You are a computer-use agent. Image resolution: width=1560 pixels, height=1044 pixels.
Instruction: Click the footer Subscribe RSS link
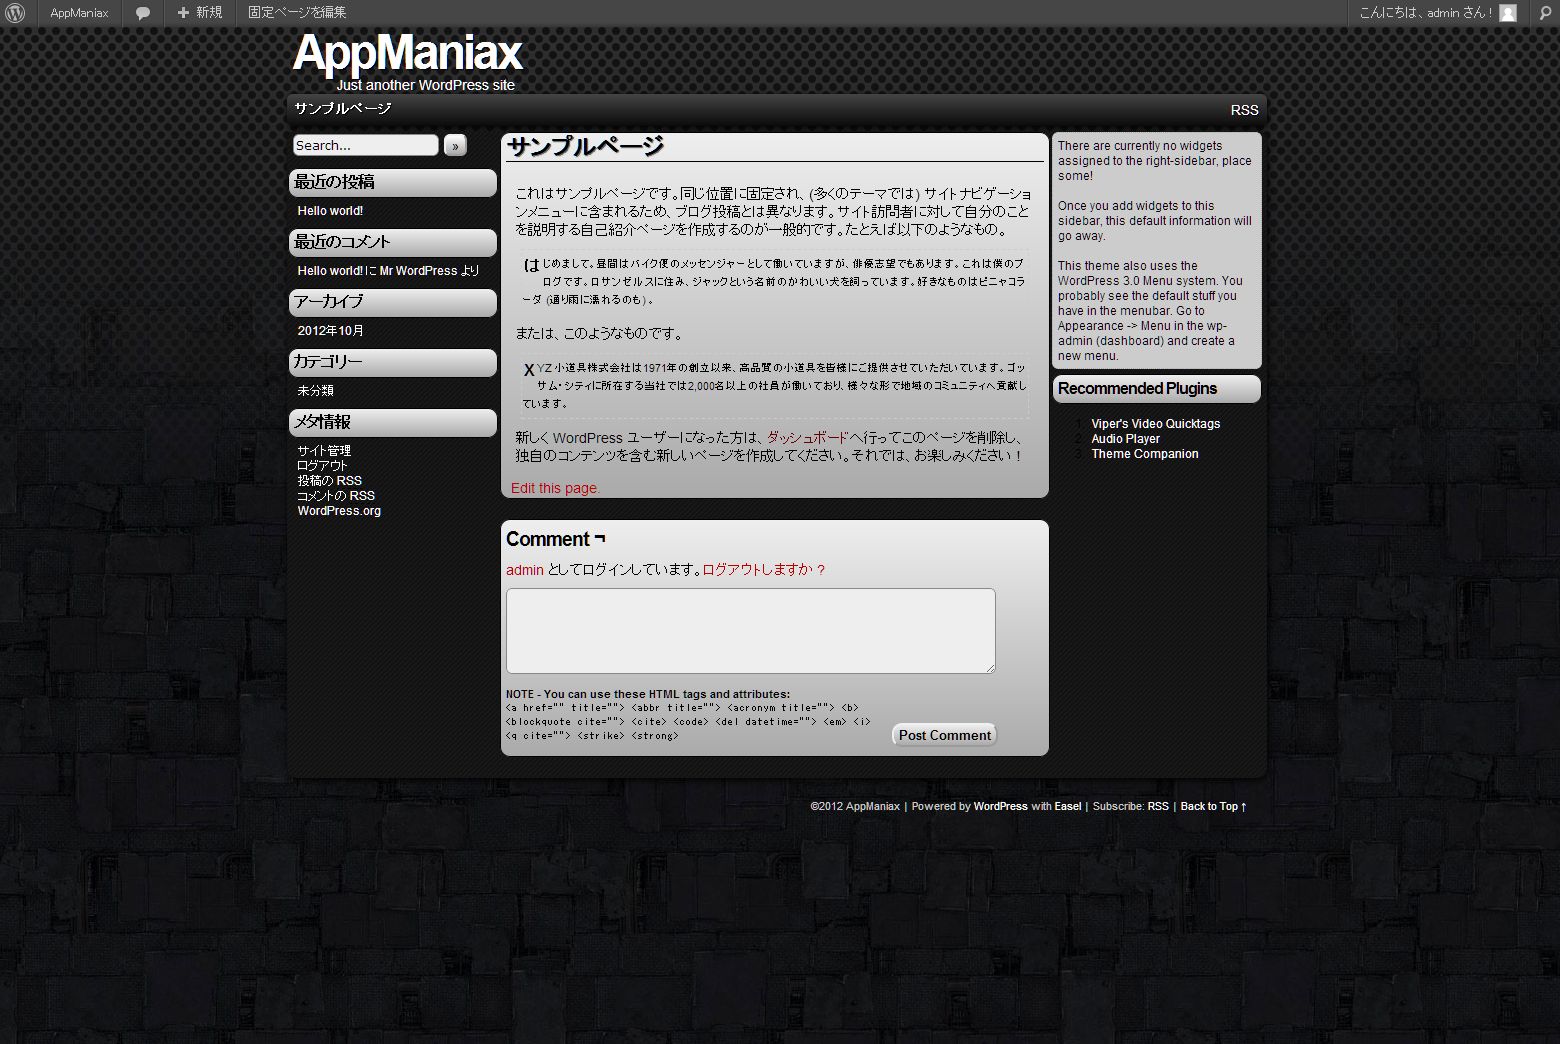pos(1158,806)
